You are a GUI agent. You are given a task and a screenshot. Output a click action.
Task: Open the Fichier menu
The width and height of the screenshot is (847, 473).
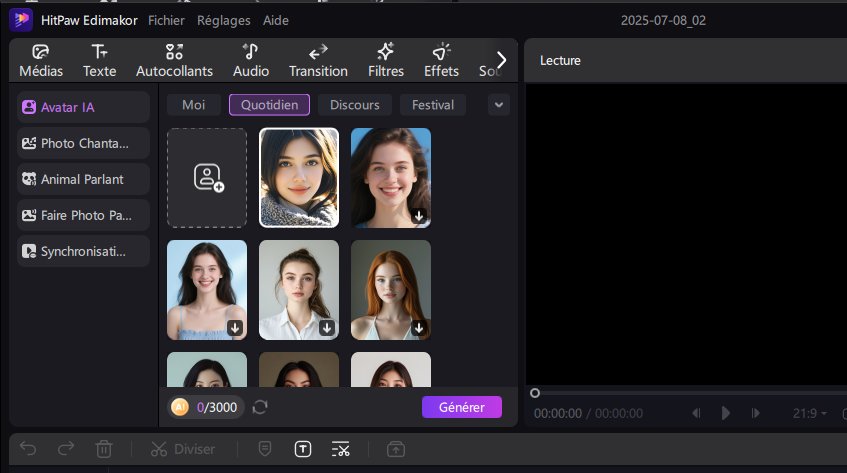[166, 21]
